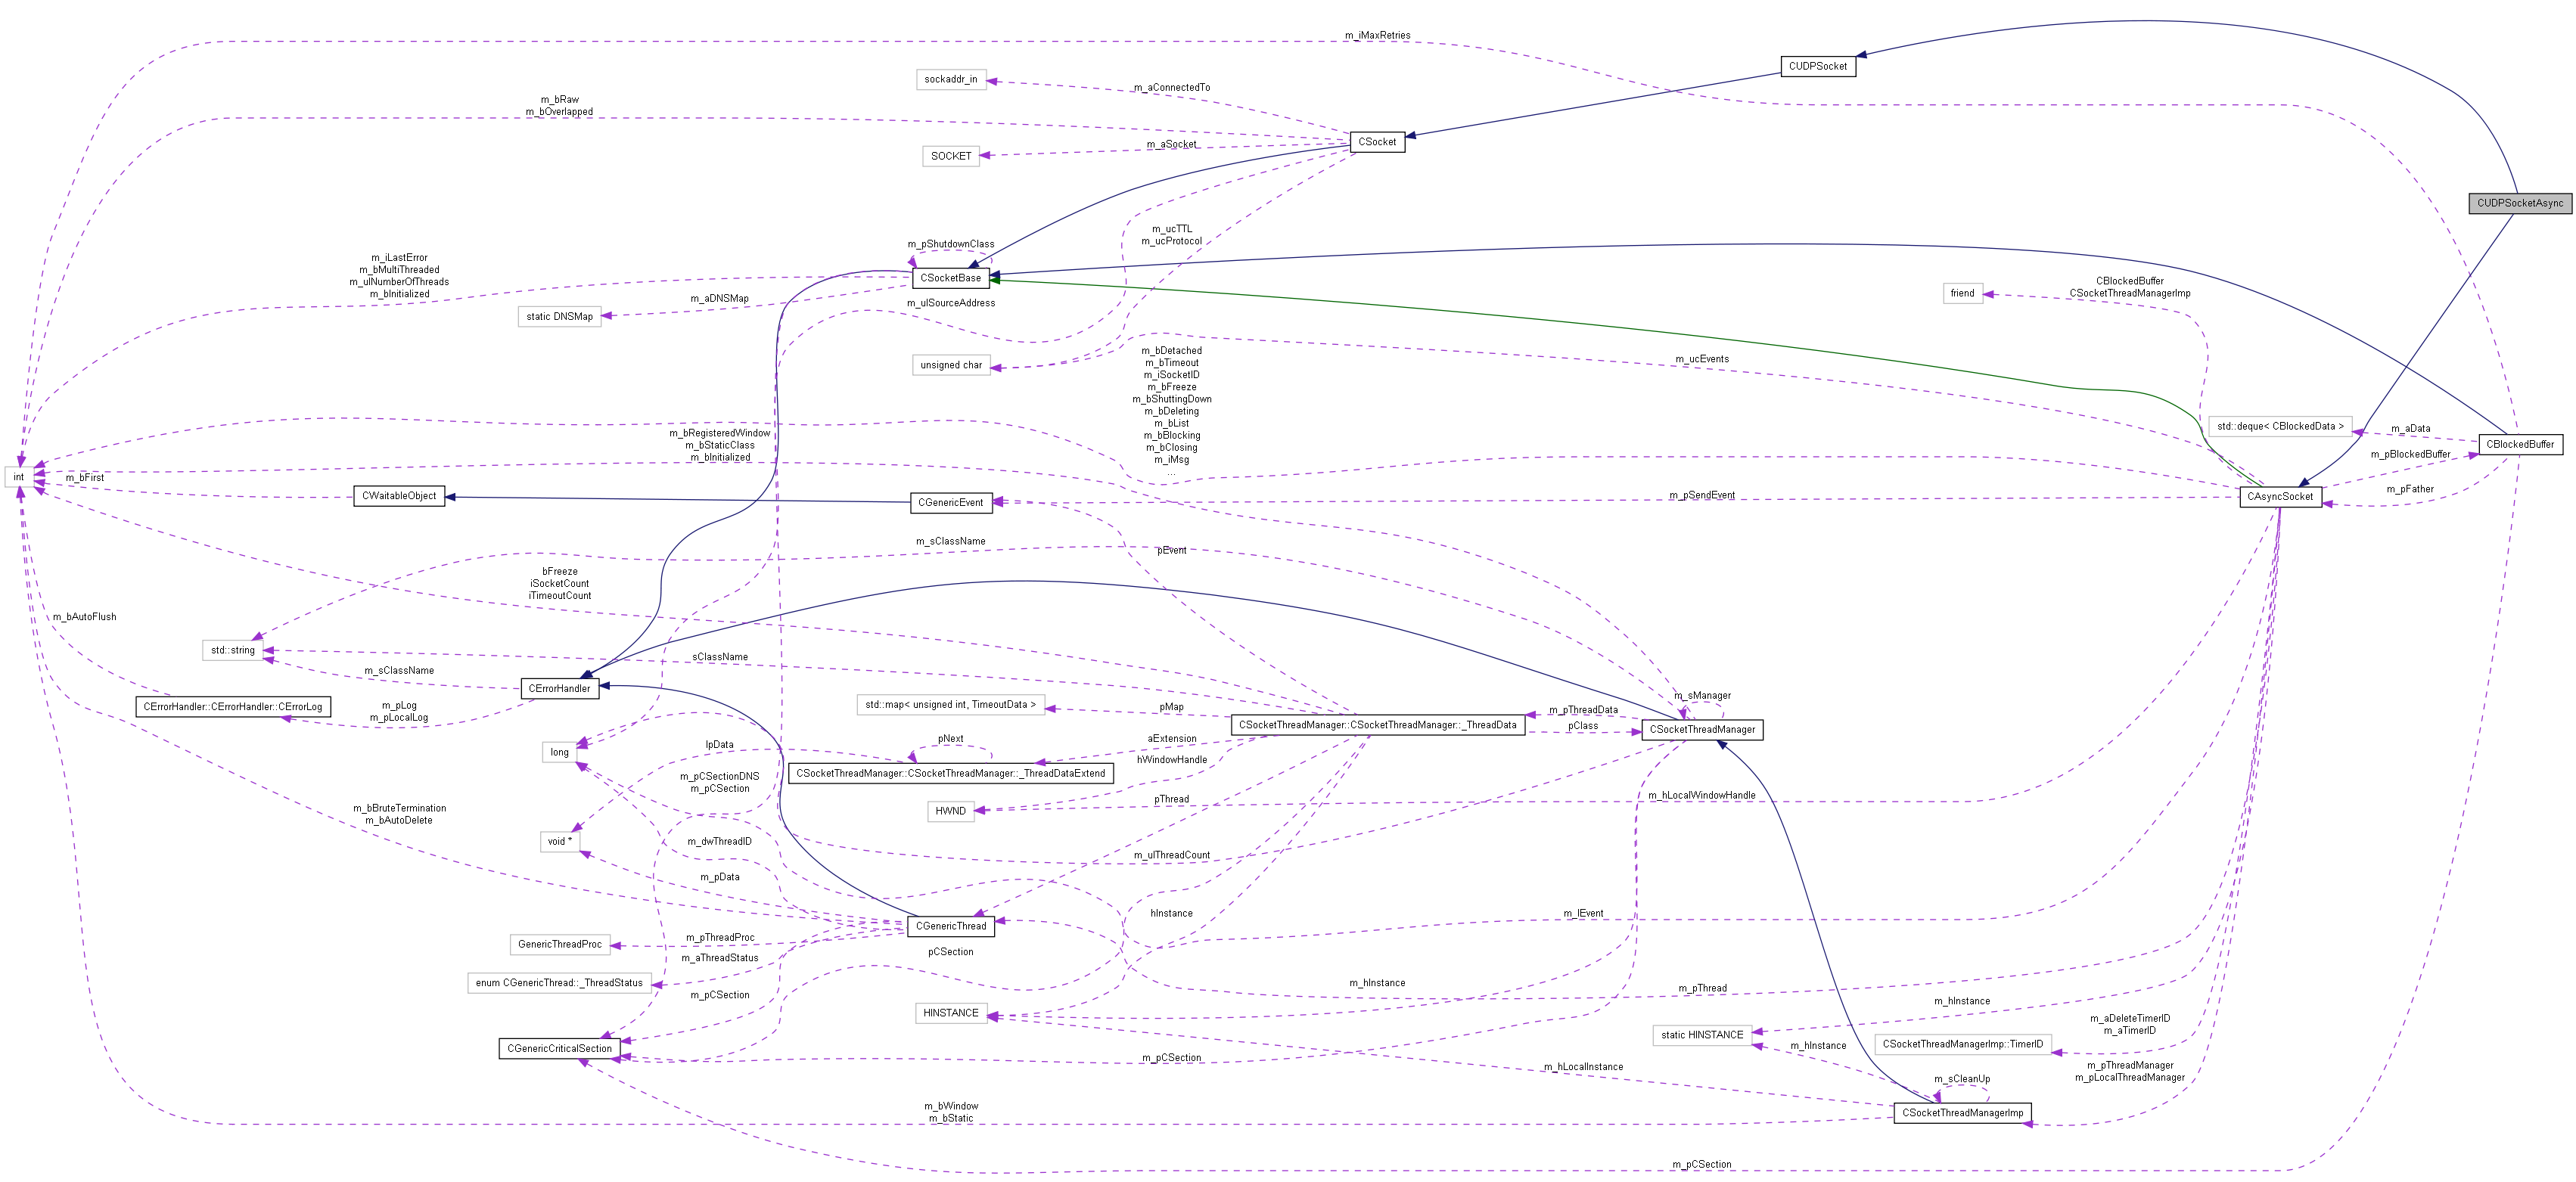Click the m_bAutoFlush edge label
2576x1182 pixels.
pyautogui.click(x=84, y=617)
